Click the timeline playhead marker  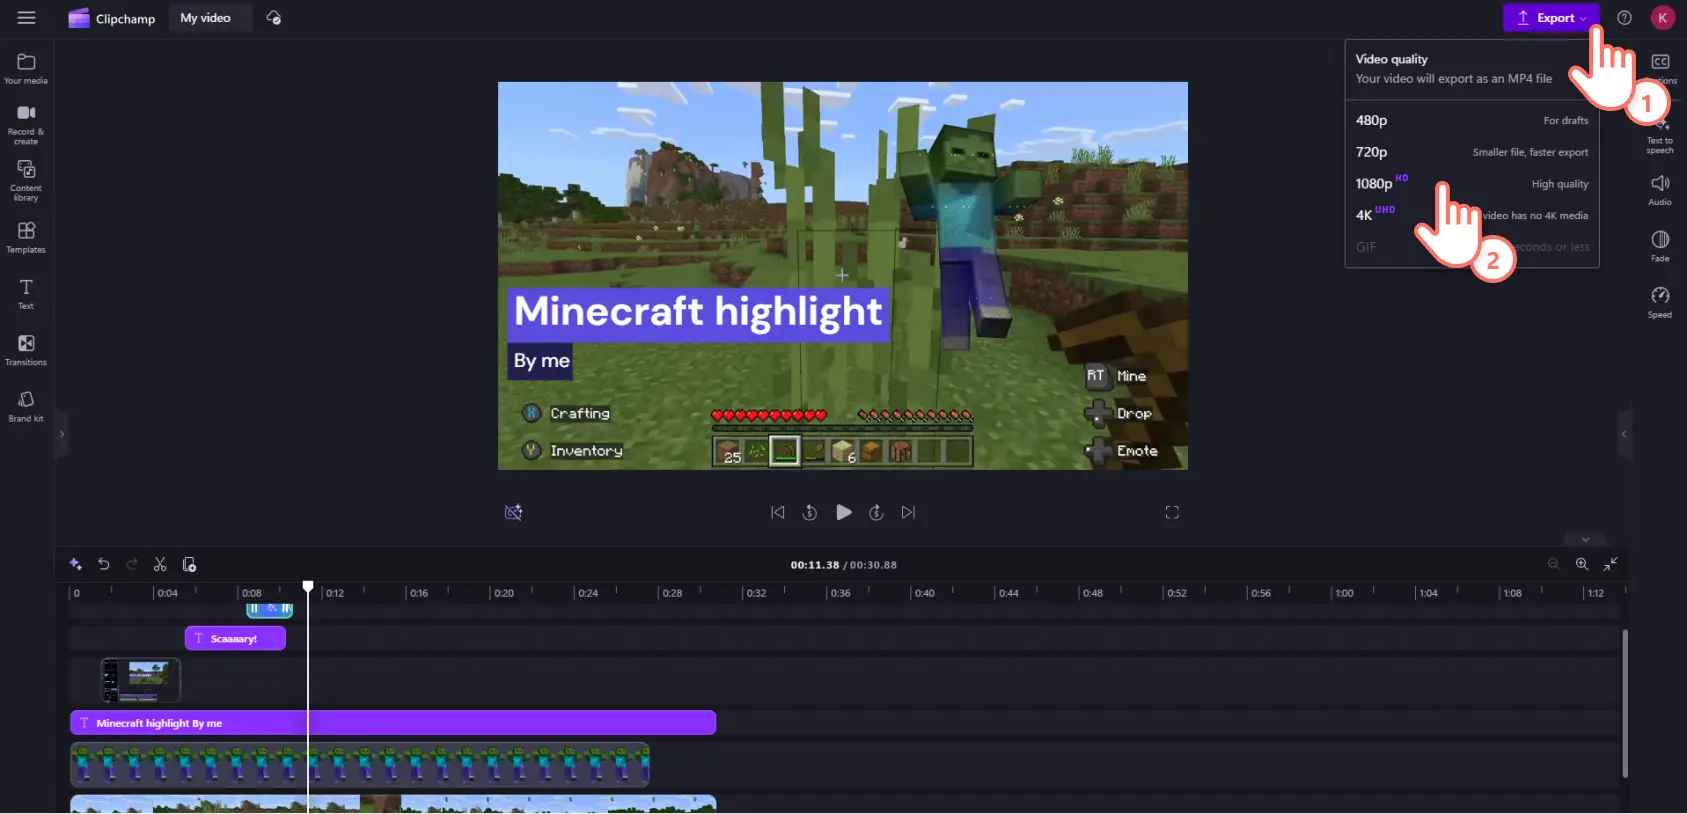[x=308, y=586]
